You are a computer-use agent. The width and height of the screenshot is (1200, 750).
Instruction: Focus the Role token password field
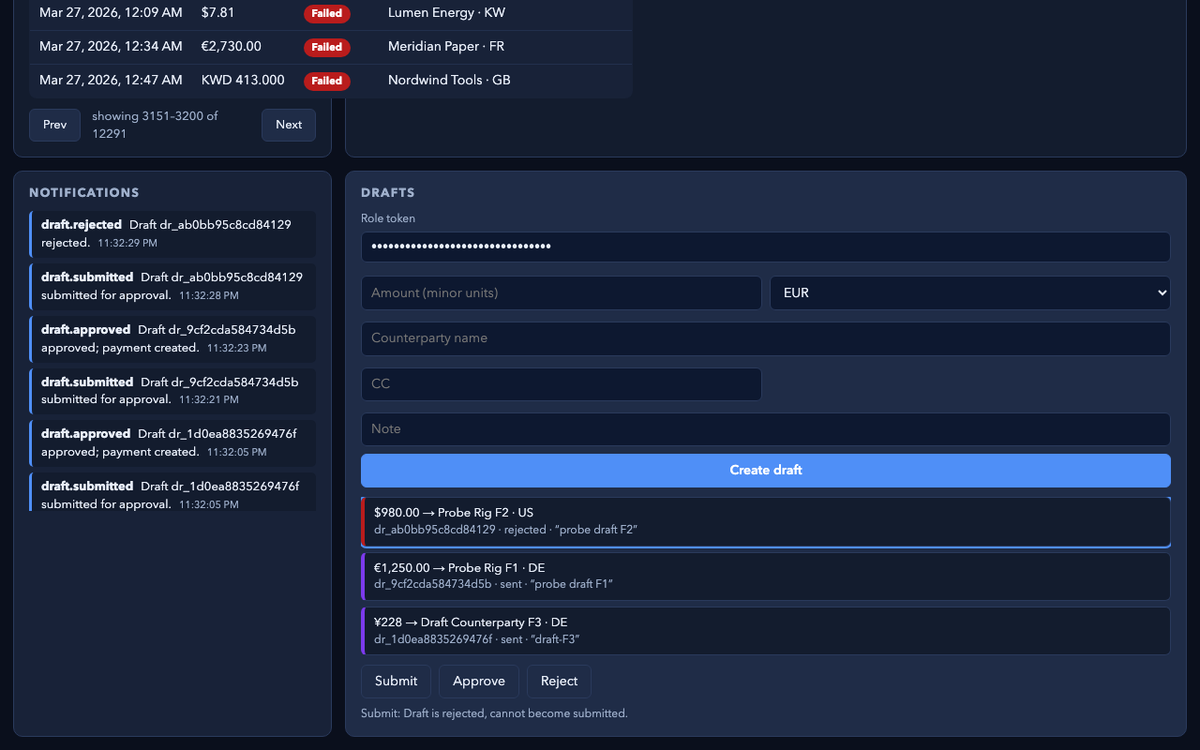[765, 247]
